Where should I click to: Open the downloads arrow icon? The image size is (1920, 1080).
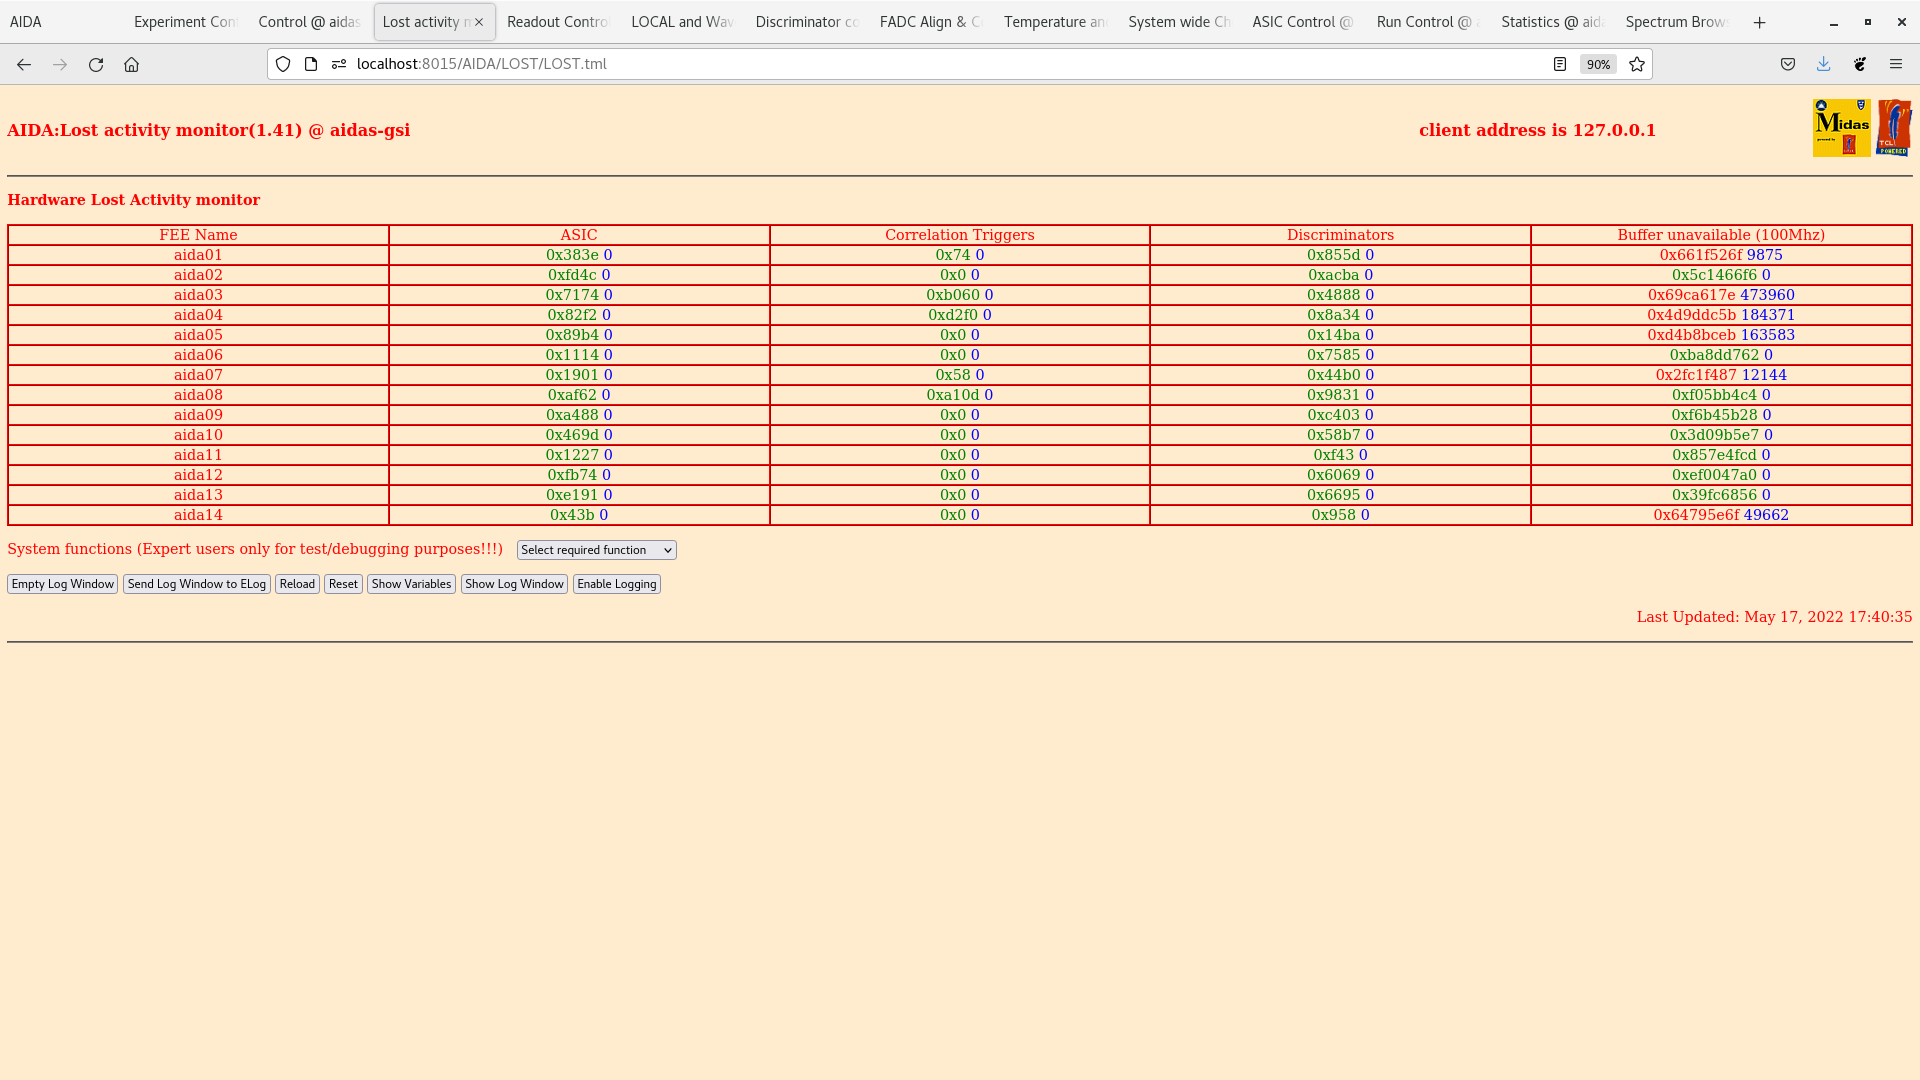(1824, 64)
